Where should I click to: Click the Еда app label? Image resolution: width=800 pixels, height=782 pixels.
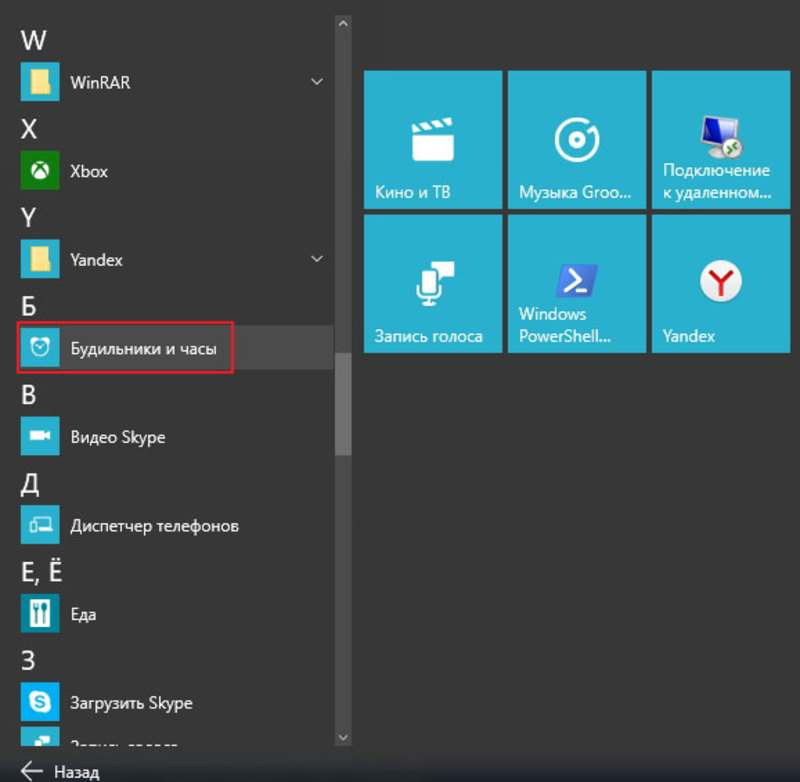[83, 615]
